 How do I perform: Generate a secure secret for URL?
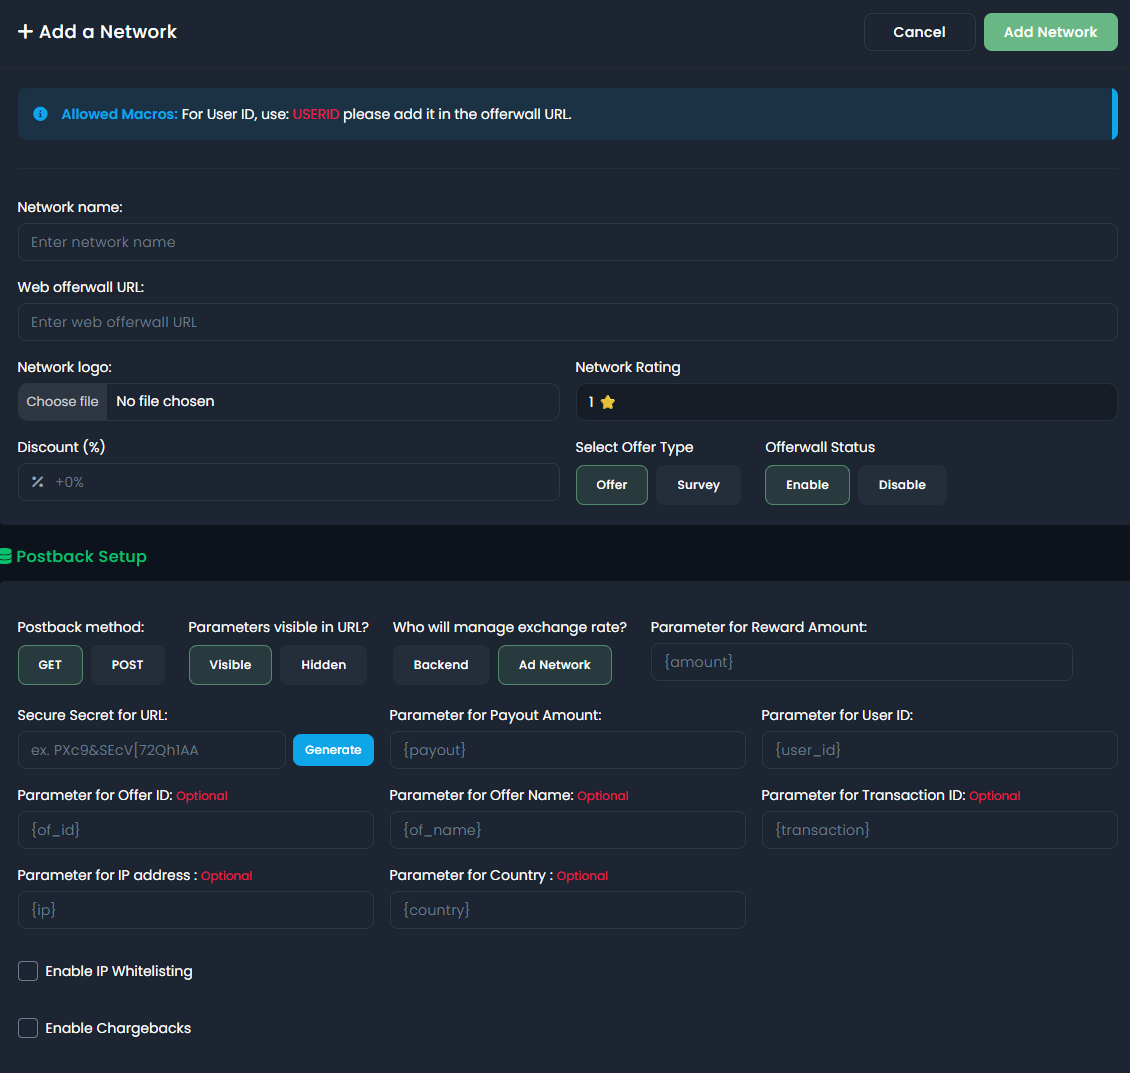(x=333, y=750)
